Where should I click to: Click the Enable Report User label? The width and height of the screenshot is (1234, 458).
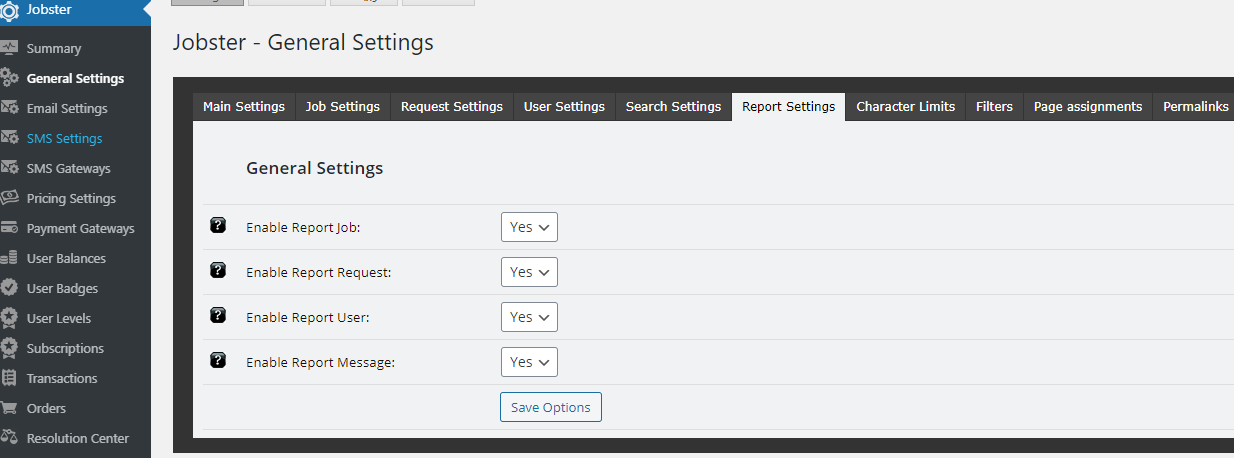pos(308,318)
